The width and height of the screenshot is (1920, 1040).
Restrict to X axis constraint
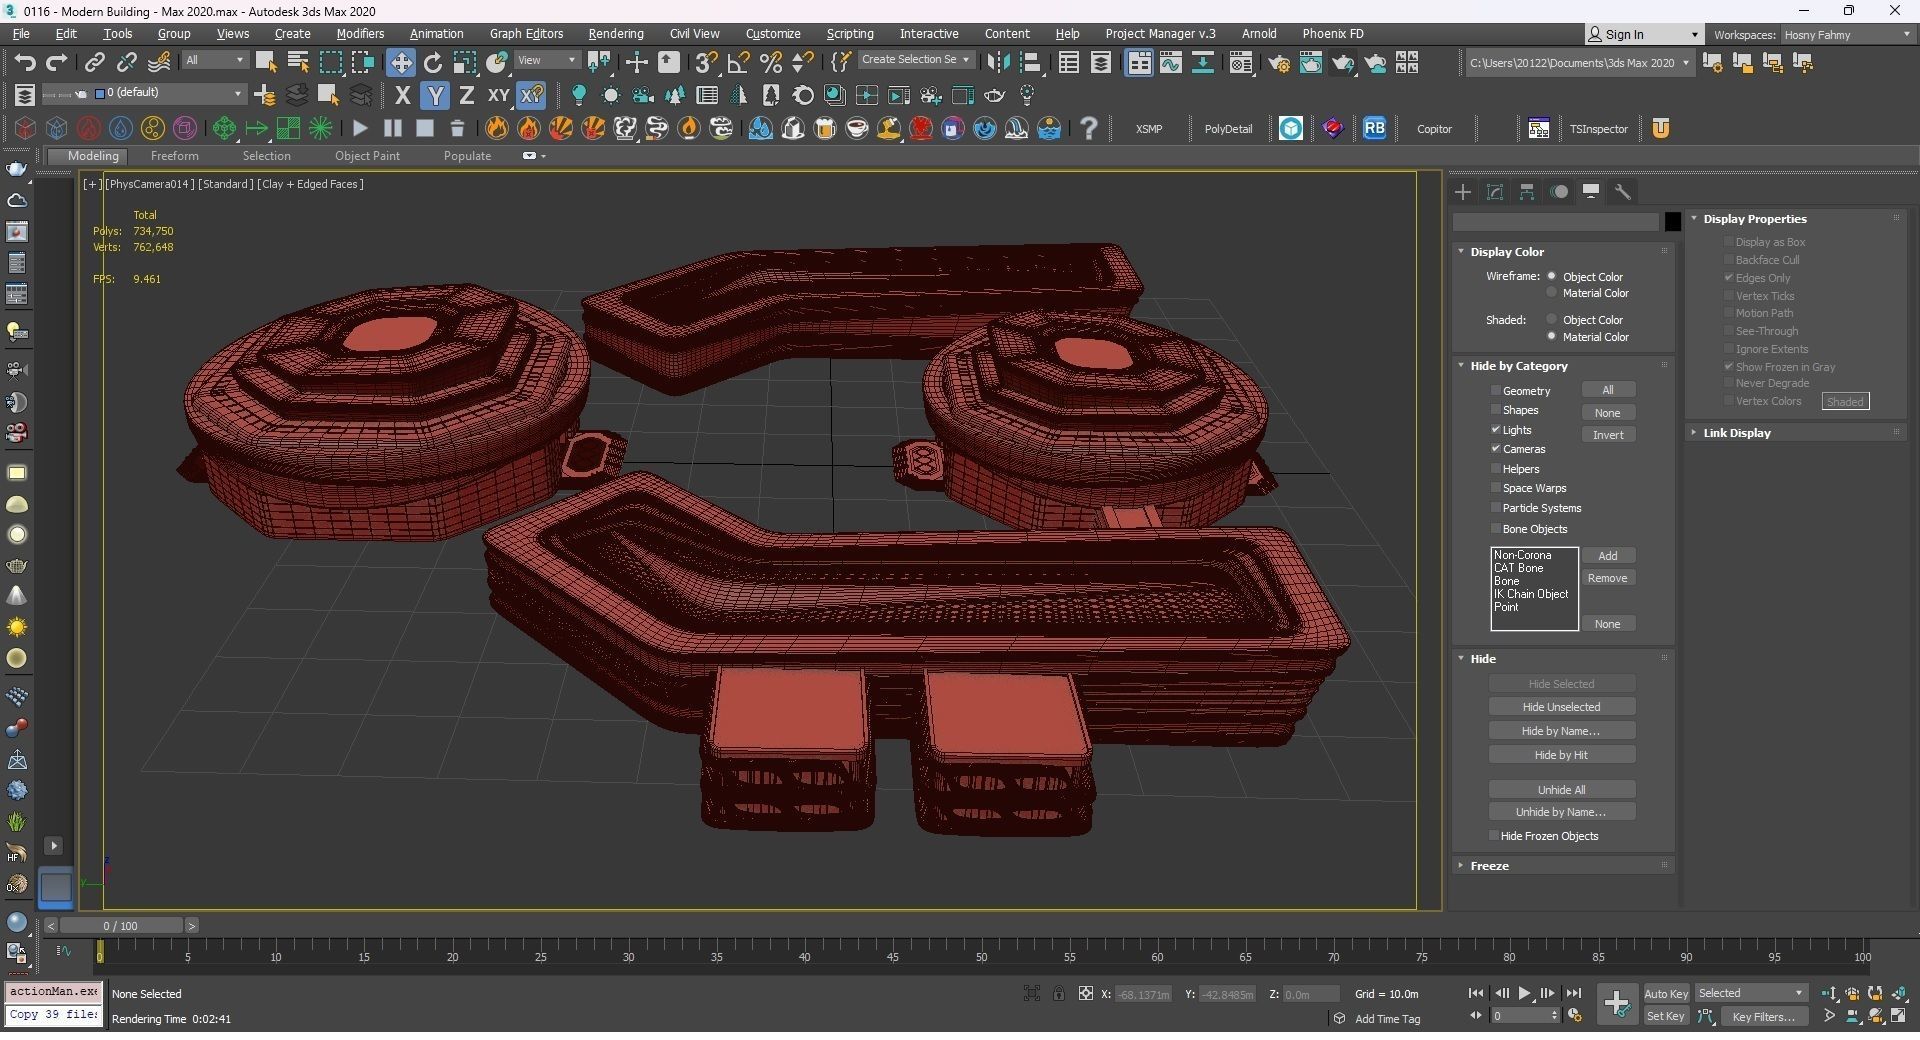[402, 95]
